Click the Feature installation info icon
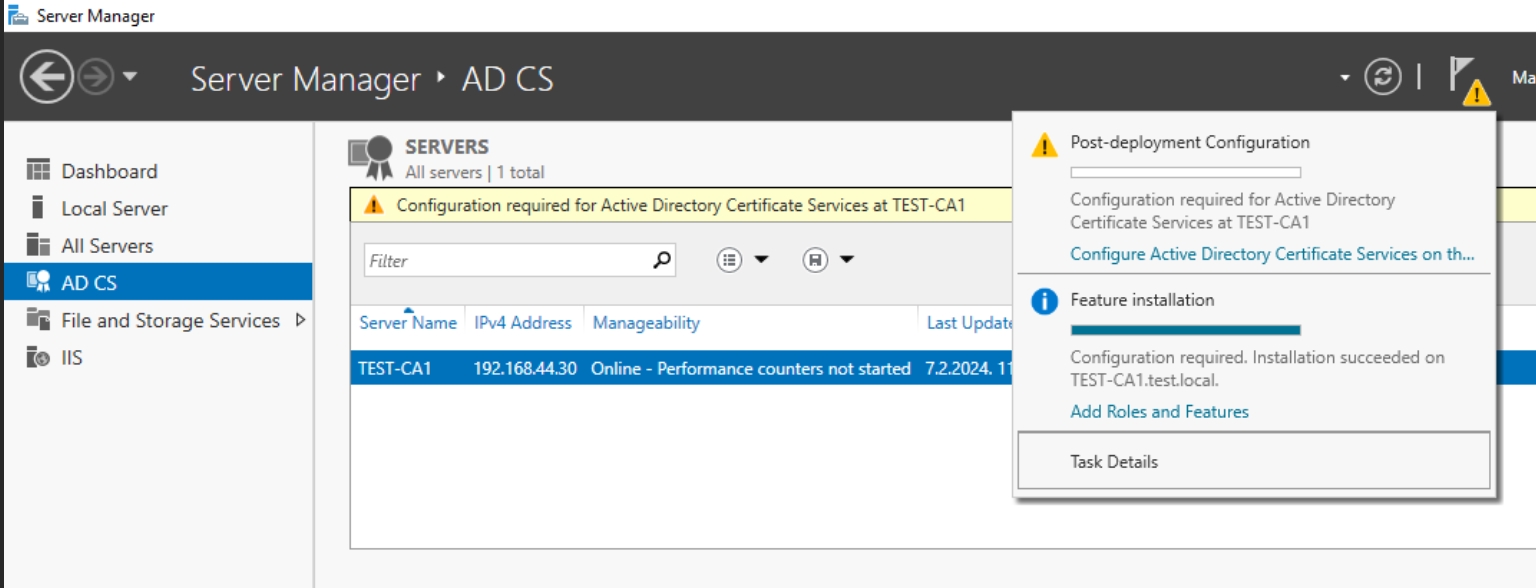Image resolution: width=1536 pixels, height=588 pixels. 1044,301
